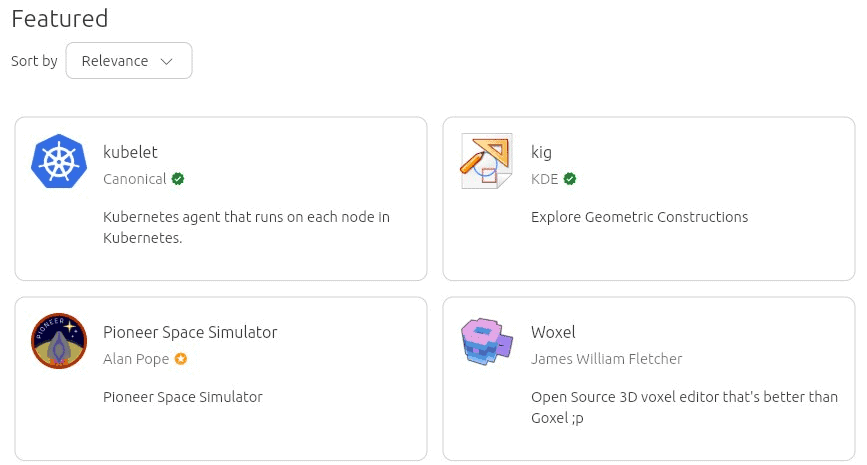The width and height of the screenshot is (867, 465).
Task: Click Canonical's green verified checkmark
Action: (x=177, y=179)
